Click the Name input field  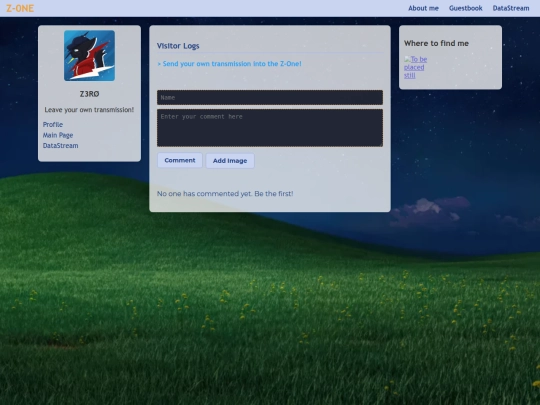pyautogui.click(x=270, y=97)
